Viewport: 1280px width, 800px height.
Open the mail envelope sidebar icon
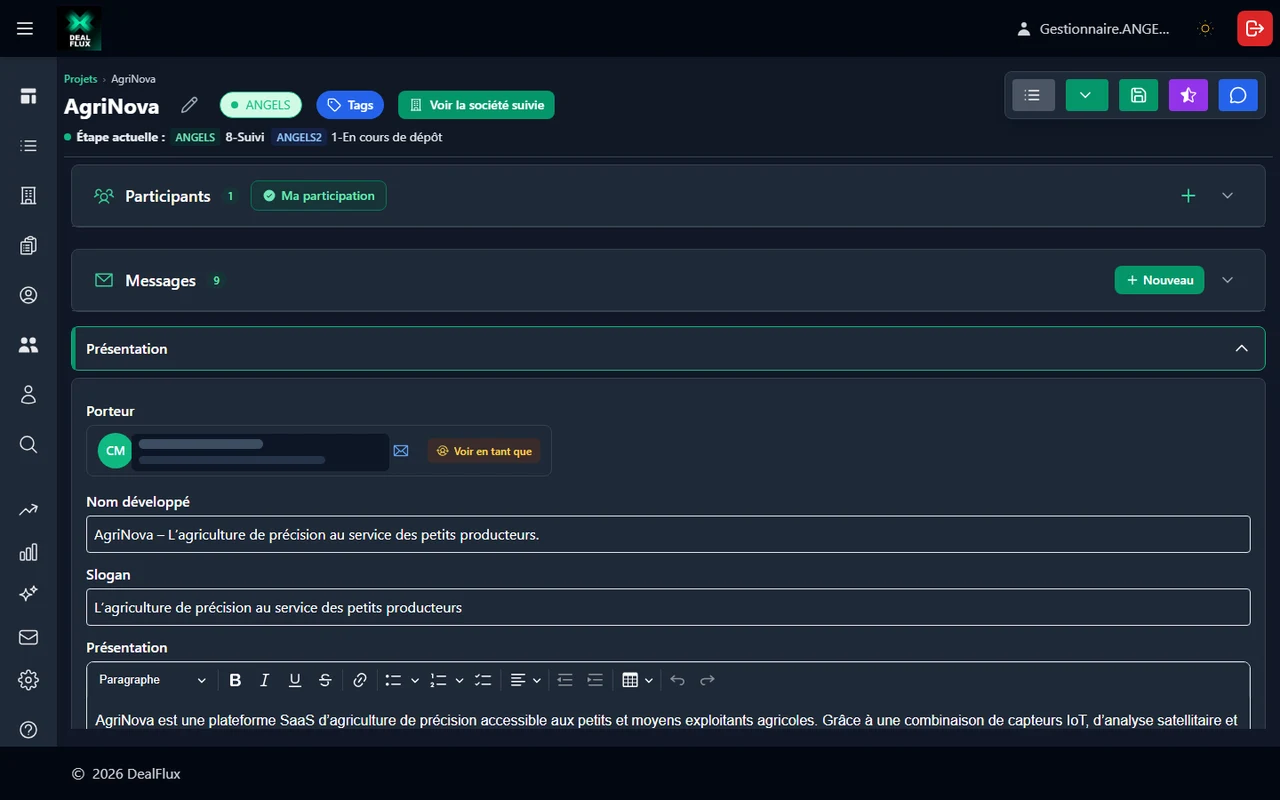pos(28,637)
